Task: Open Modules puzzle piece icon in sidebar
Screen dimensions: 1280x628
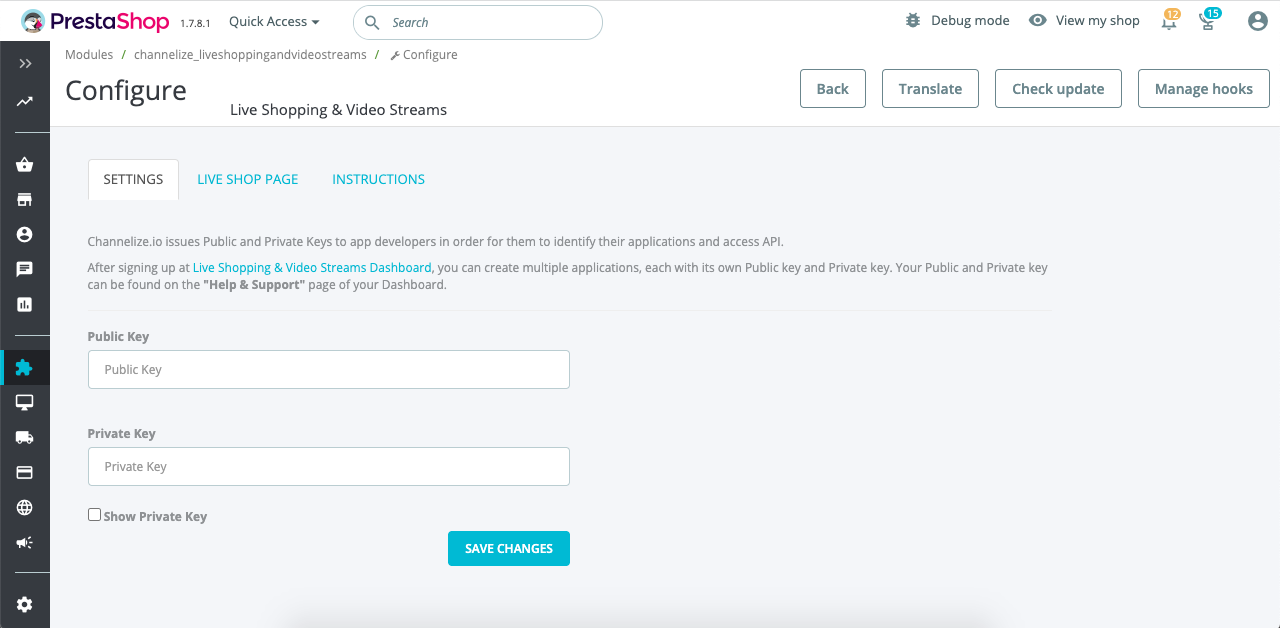Action: coord(25,368)
